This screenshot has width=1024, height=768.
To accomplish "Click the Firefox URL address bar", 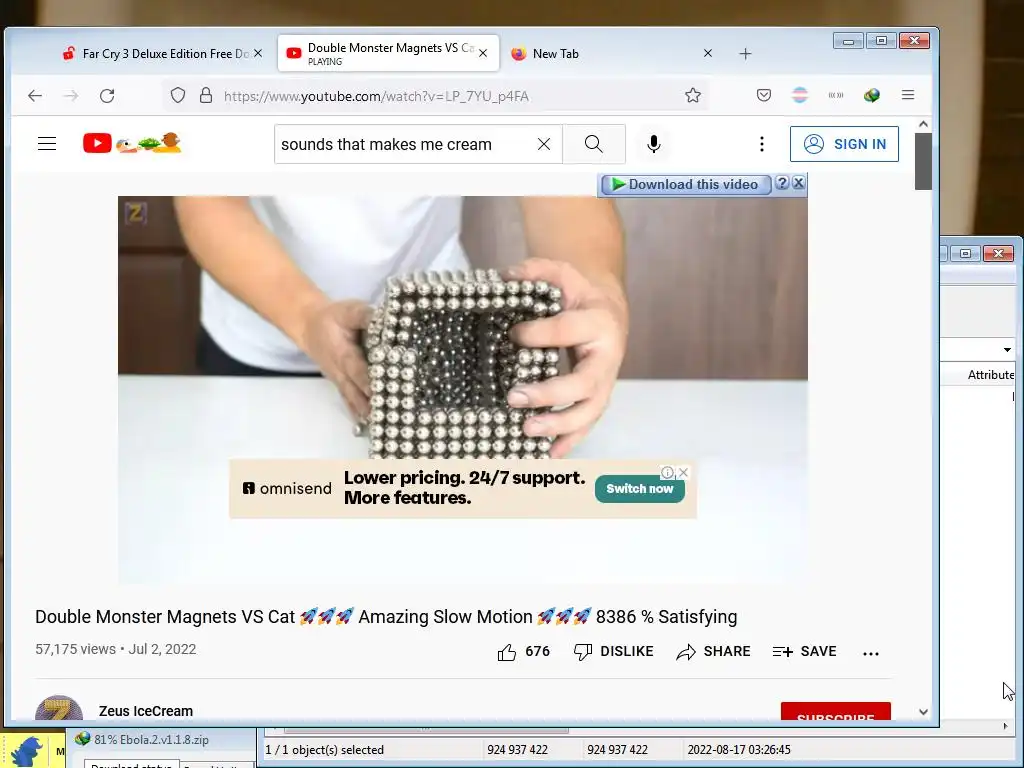I will tap(434, 96).
